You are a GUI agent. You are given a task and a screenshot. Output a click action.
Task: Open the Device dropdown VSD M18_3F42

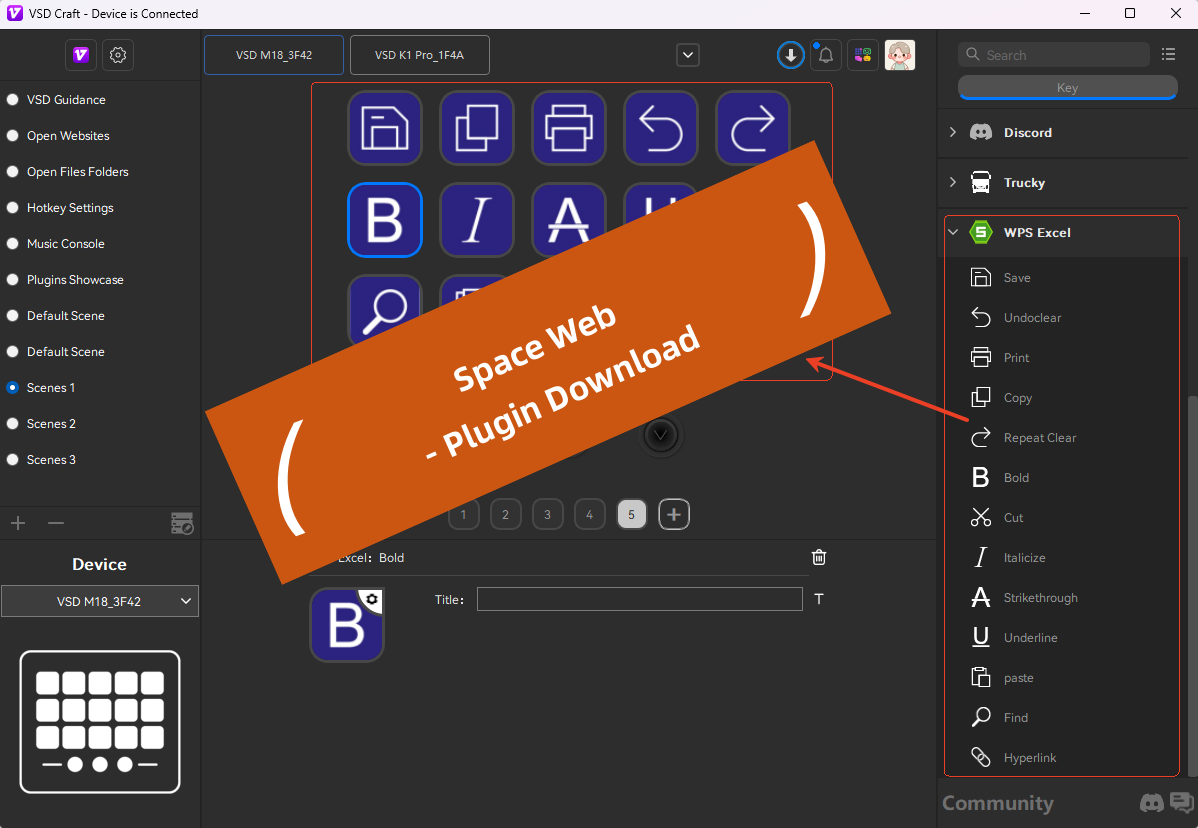[x=100, y=601]
